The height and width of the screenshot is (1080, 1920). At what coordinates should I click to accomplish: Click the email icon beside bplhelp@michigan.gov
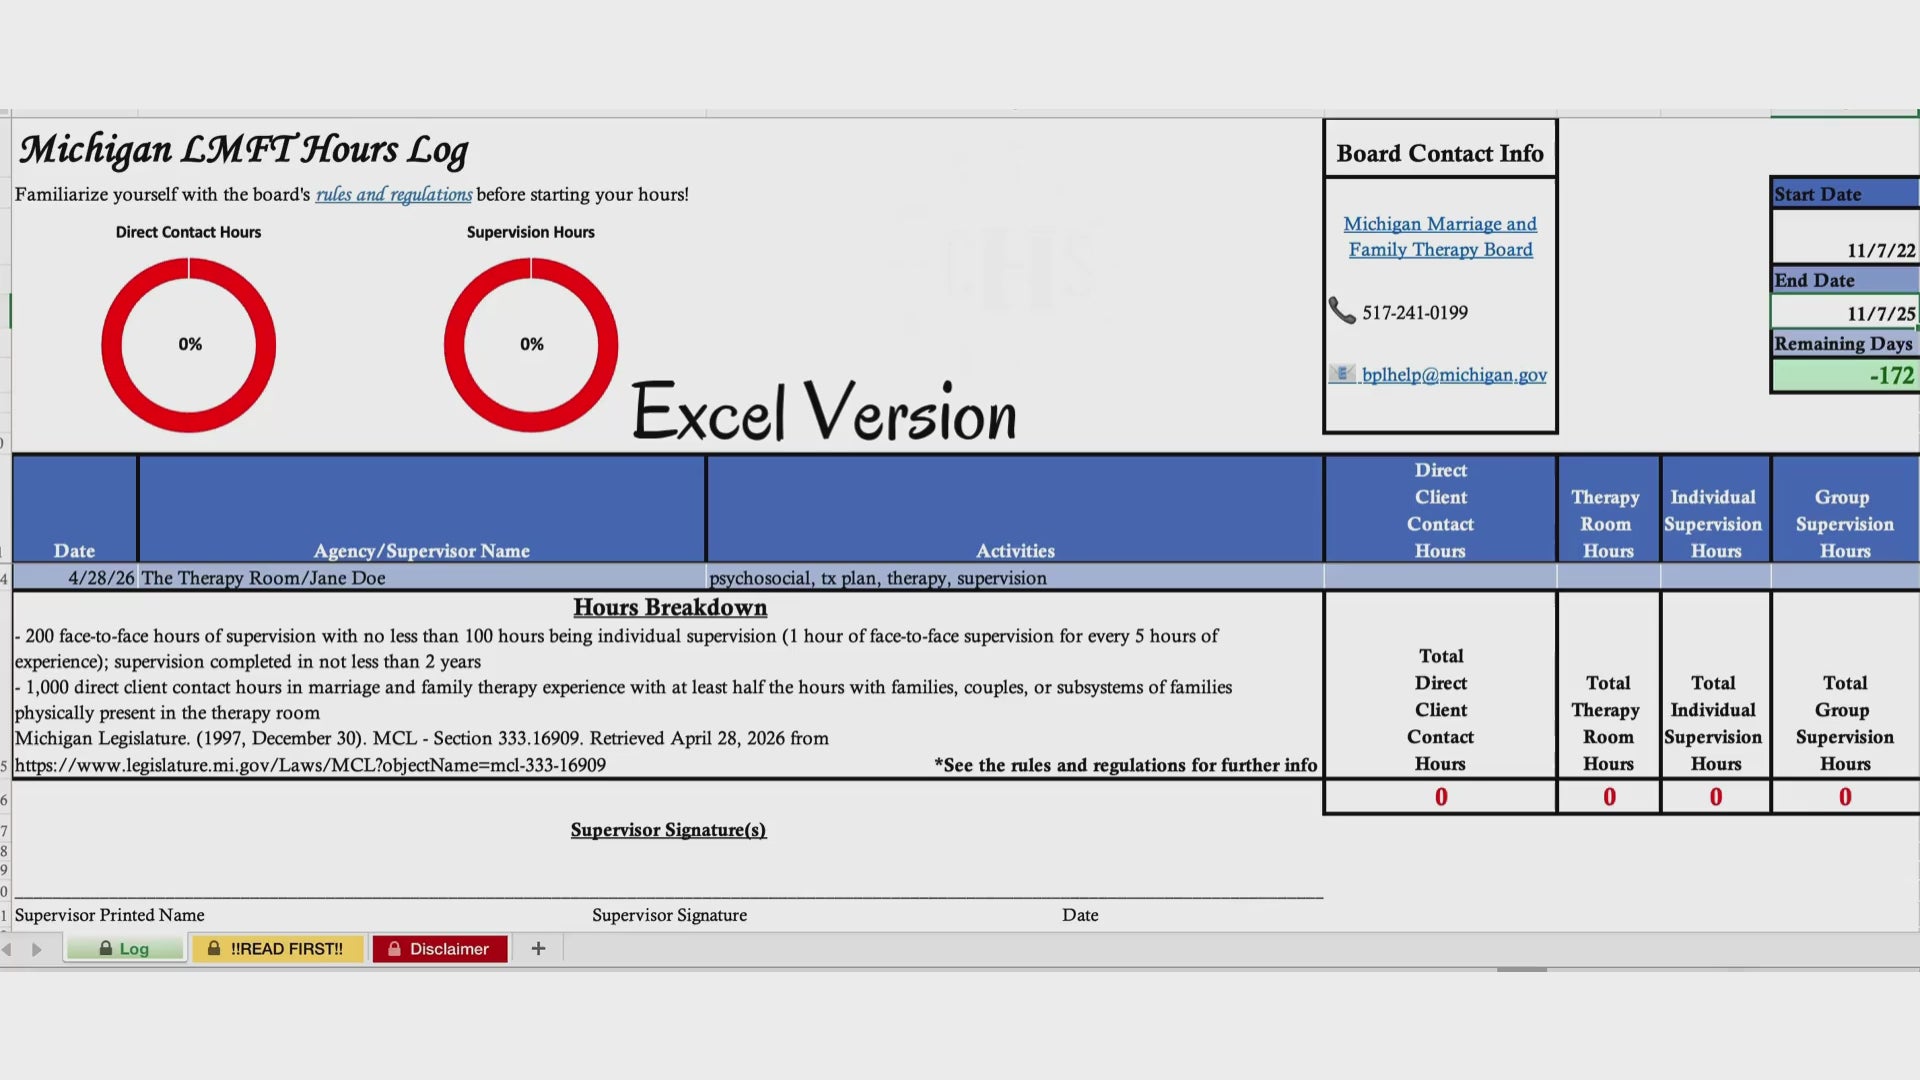tap(1341, 374)
